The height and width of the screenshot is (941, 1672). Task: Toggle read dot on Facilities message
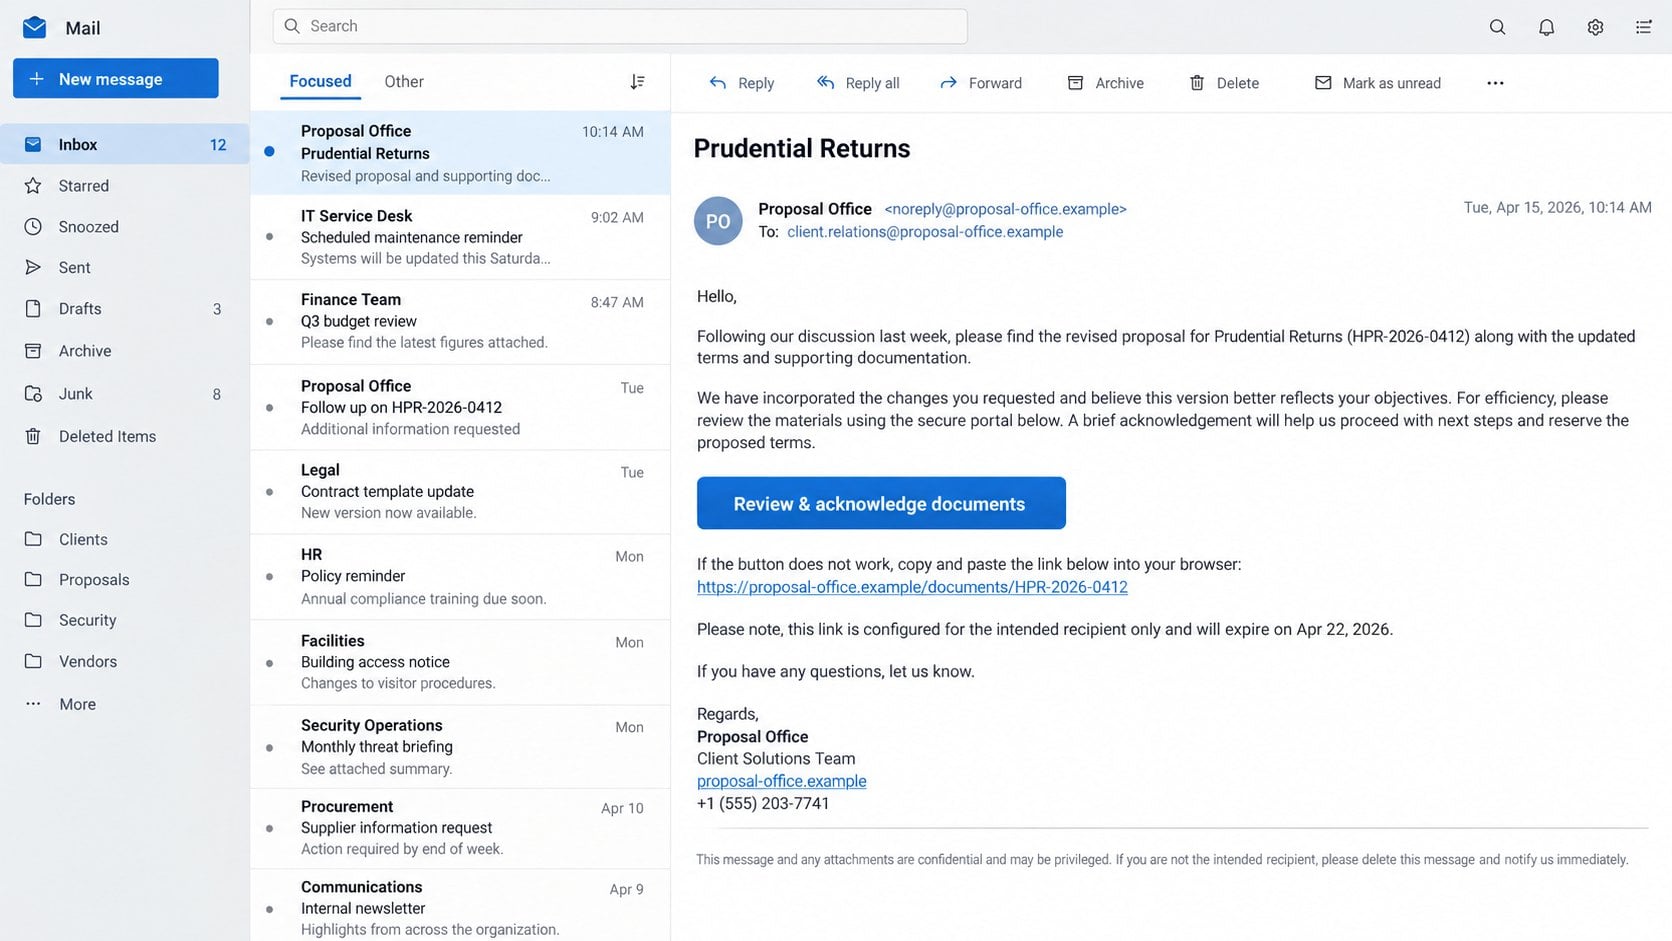click(269, 663)
